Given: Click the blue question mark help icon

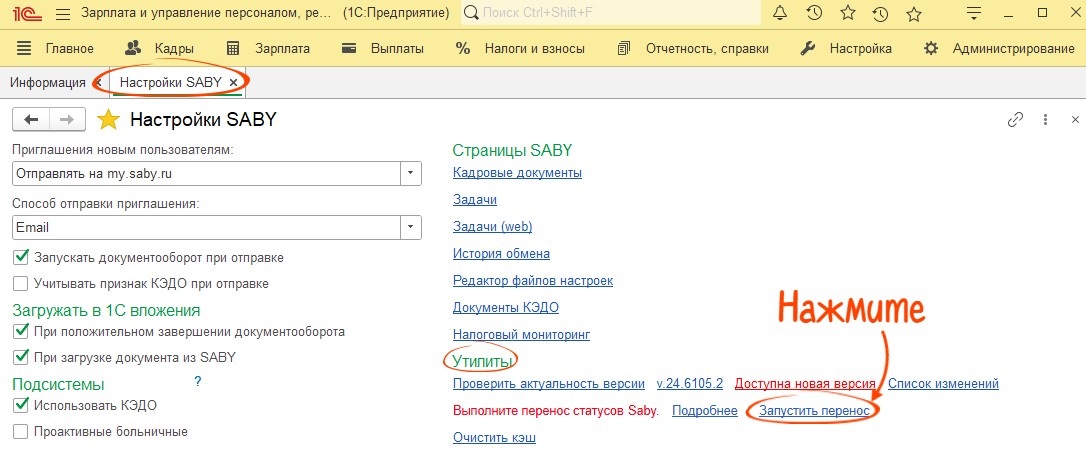Looking at the screenshot, I should pos(198,382).
